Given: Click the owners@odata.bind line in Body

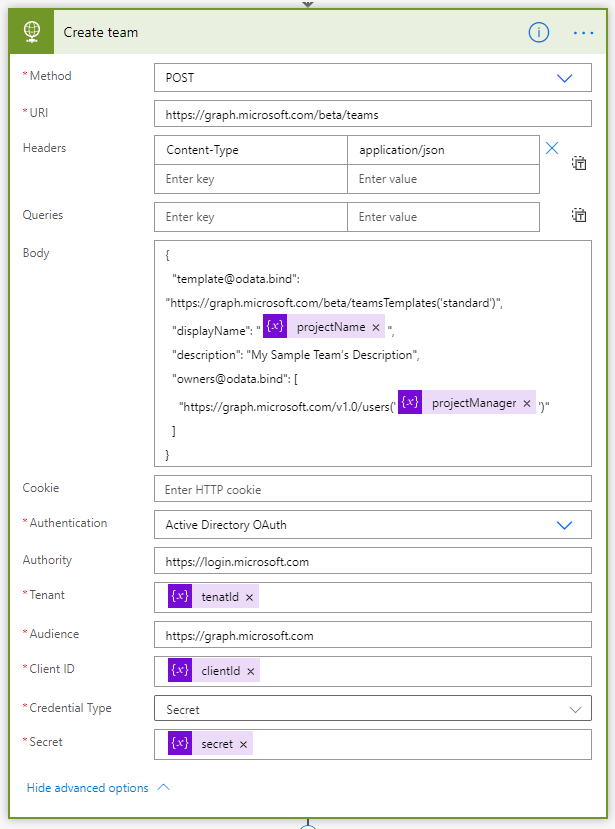Looking at the screenshot, I should pyautogui.click(x=235, y=379).
